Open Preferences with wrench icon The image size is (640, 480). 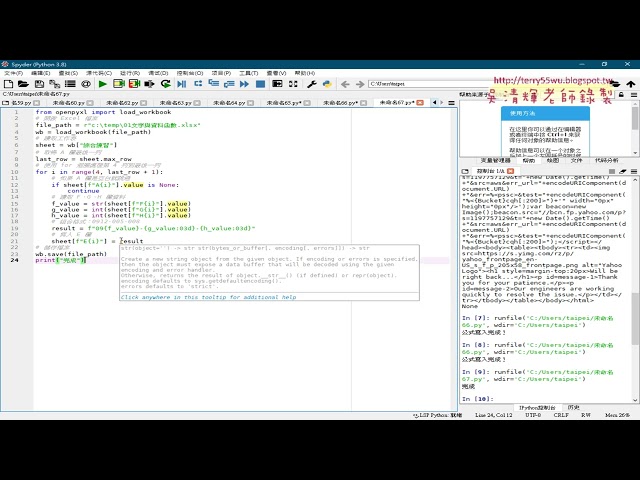(312, 84)
